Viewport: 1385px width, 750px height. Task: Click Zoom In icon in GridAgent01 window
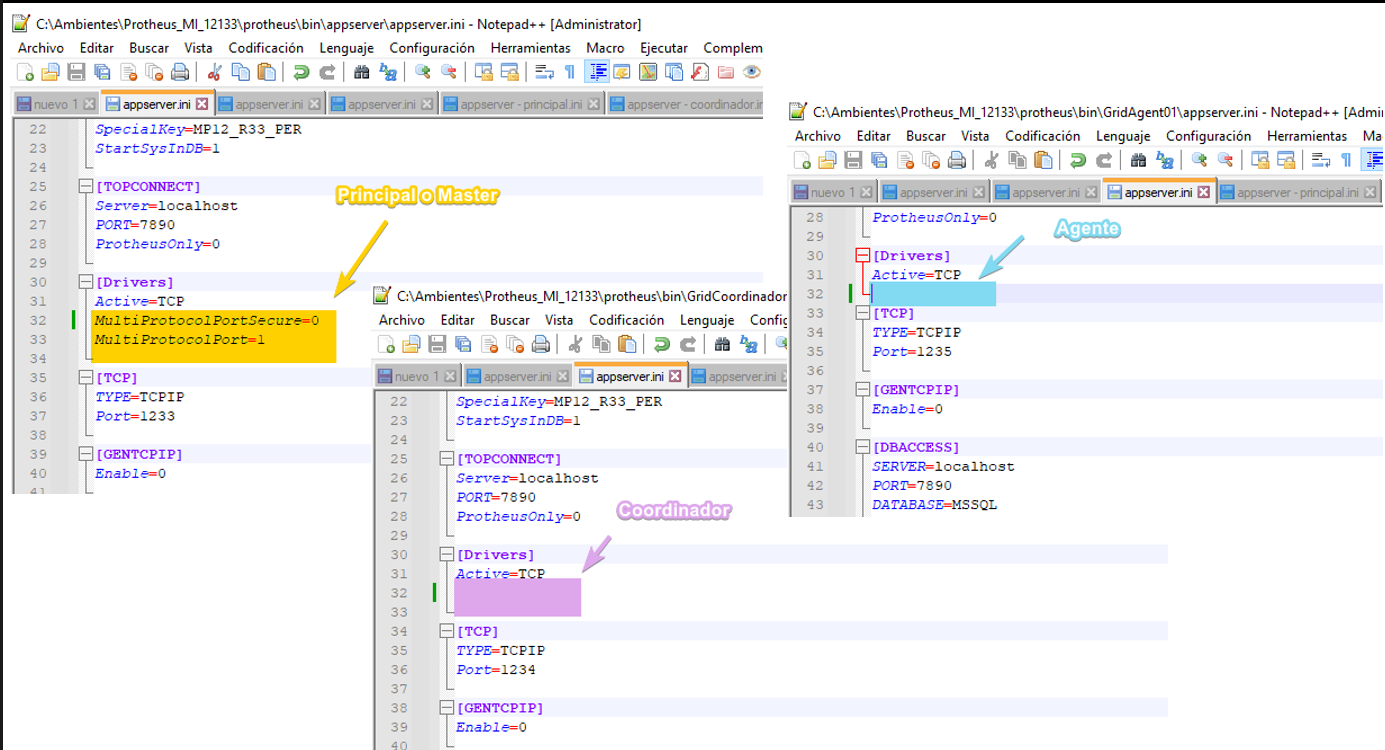[1199, 160]
